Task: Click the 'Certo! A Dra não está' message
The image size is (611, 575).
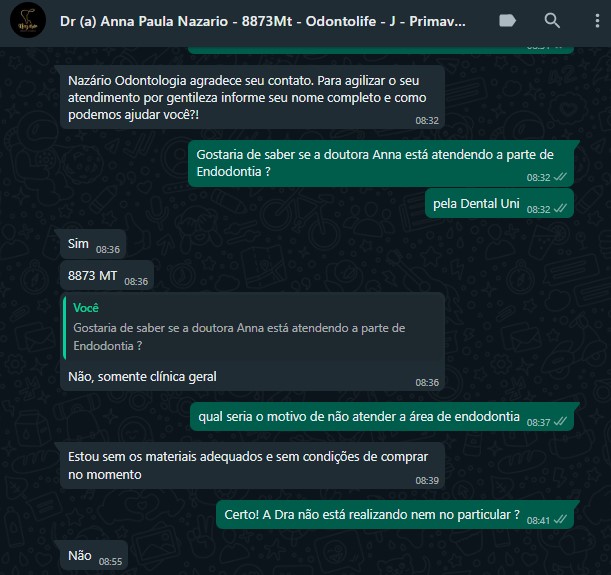Action: coord(395,515)
